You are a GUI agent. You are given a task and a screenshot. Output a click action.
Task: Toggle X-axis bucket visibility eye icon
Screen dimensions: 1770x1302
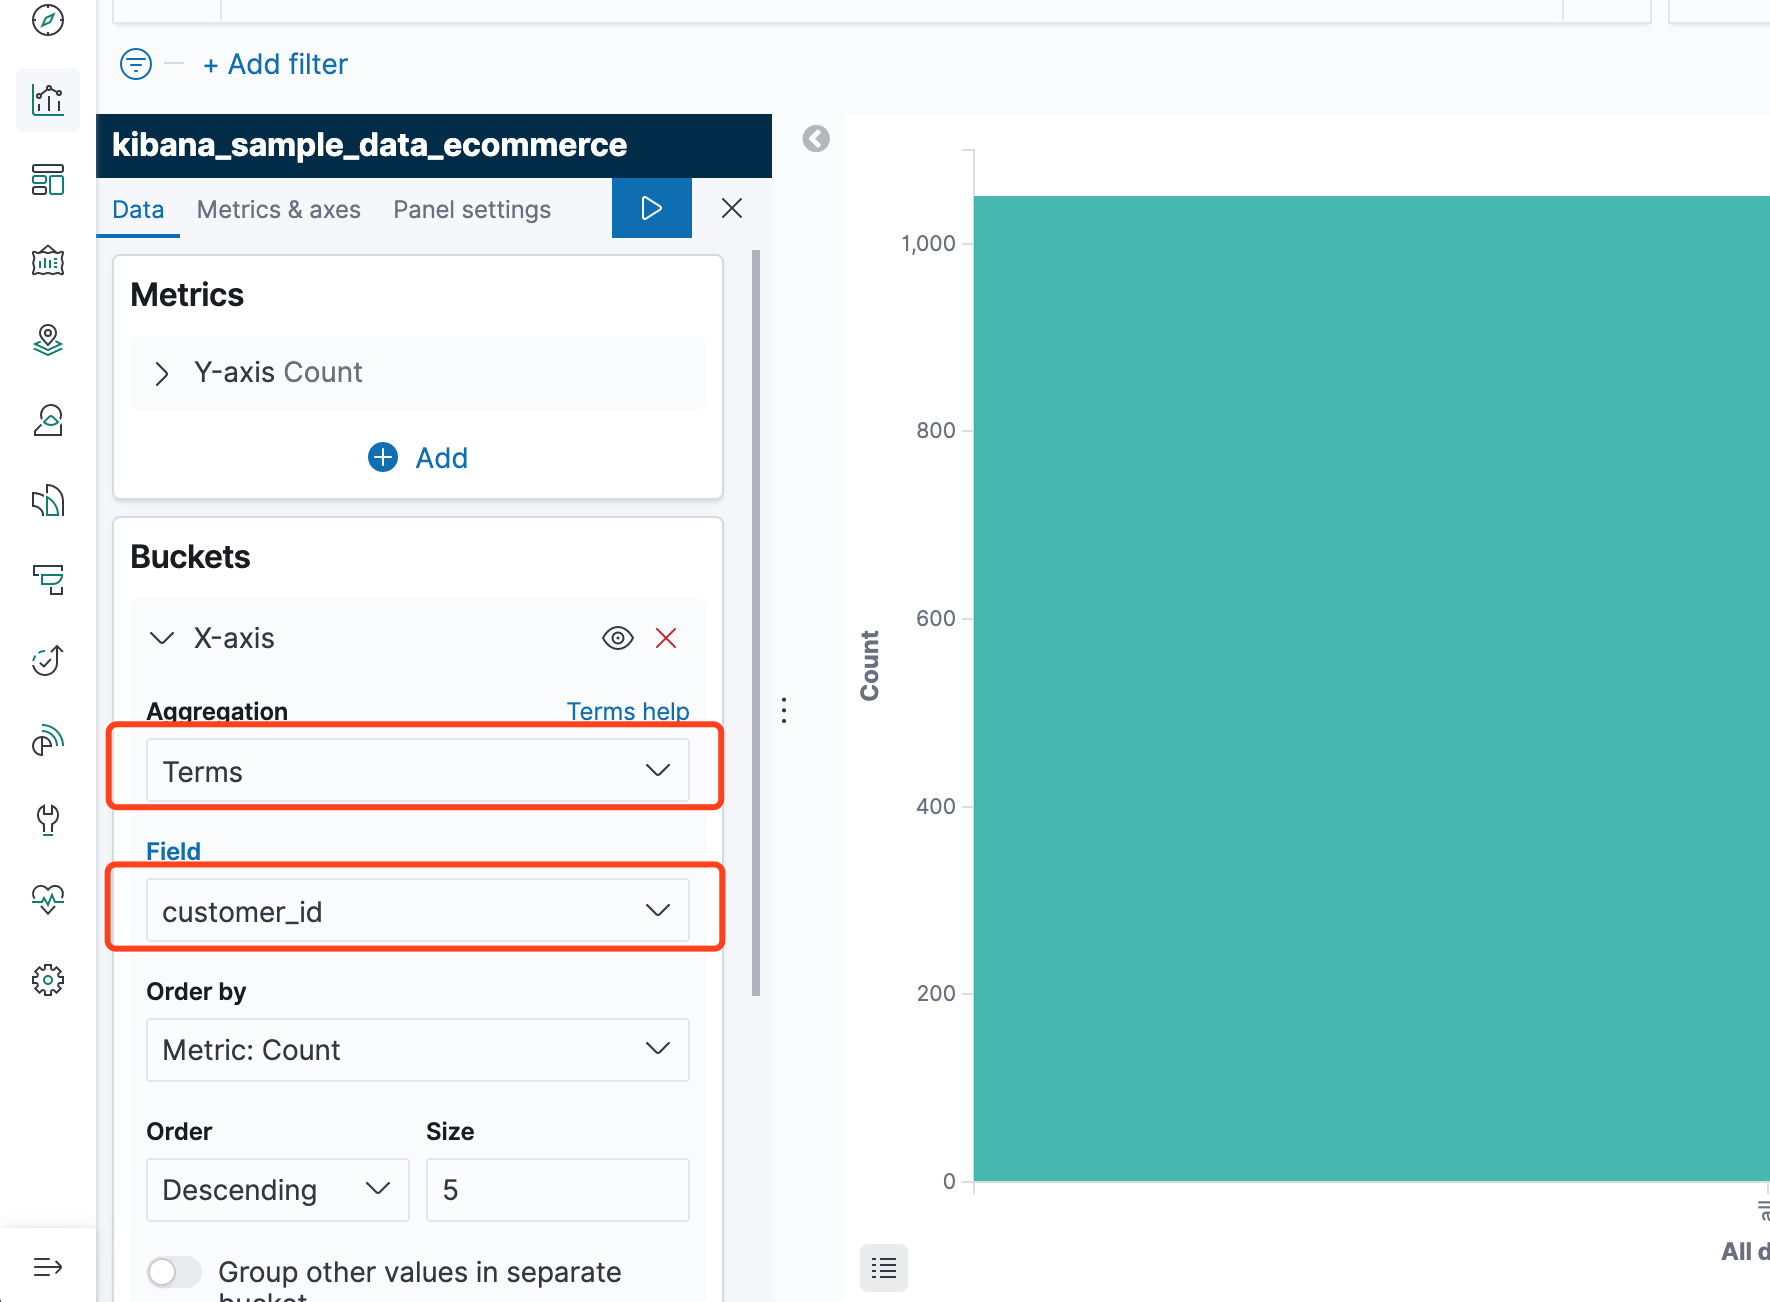[618, 638]
